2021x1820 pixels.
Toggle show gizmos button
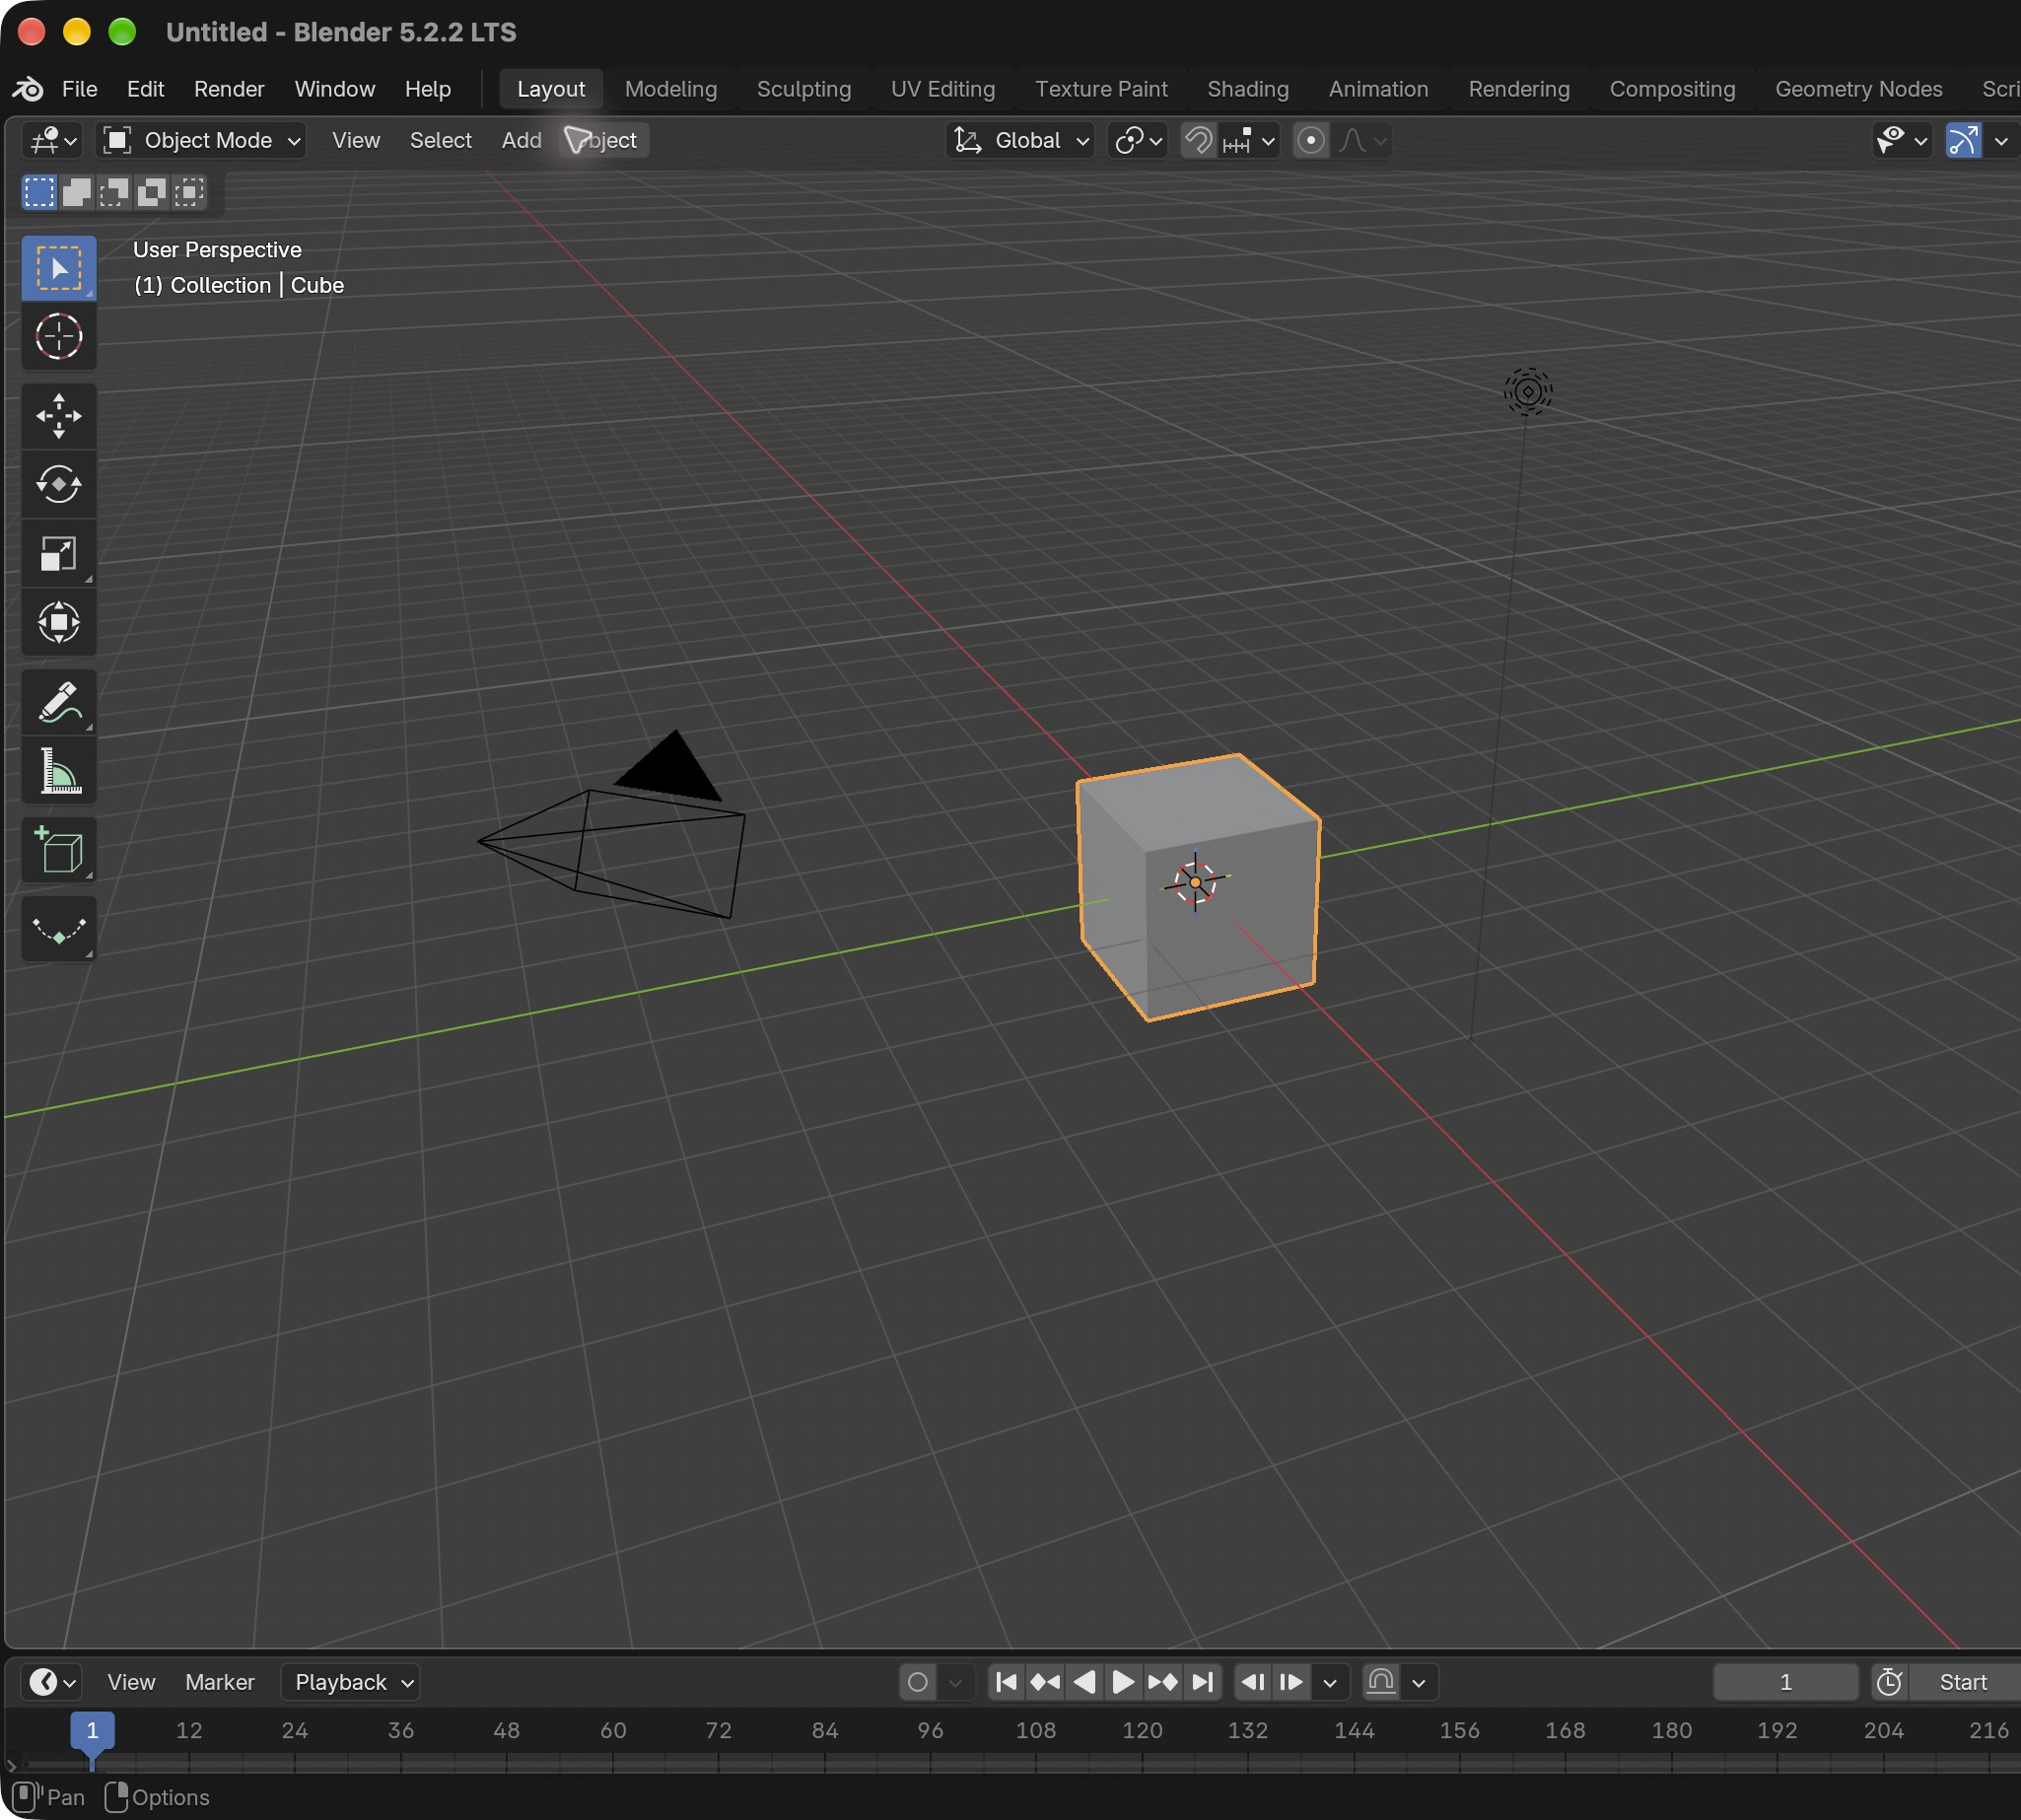[x=1963, y=140]
